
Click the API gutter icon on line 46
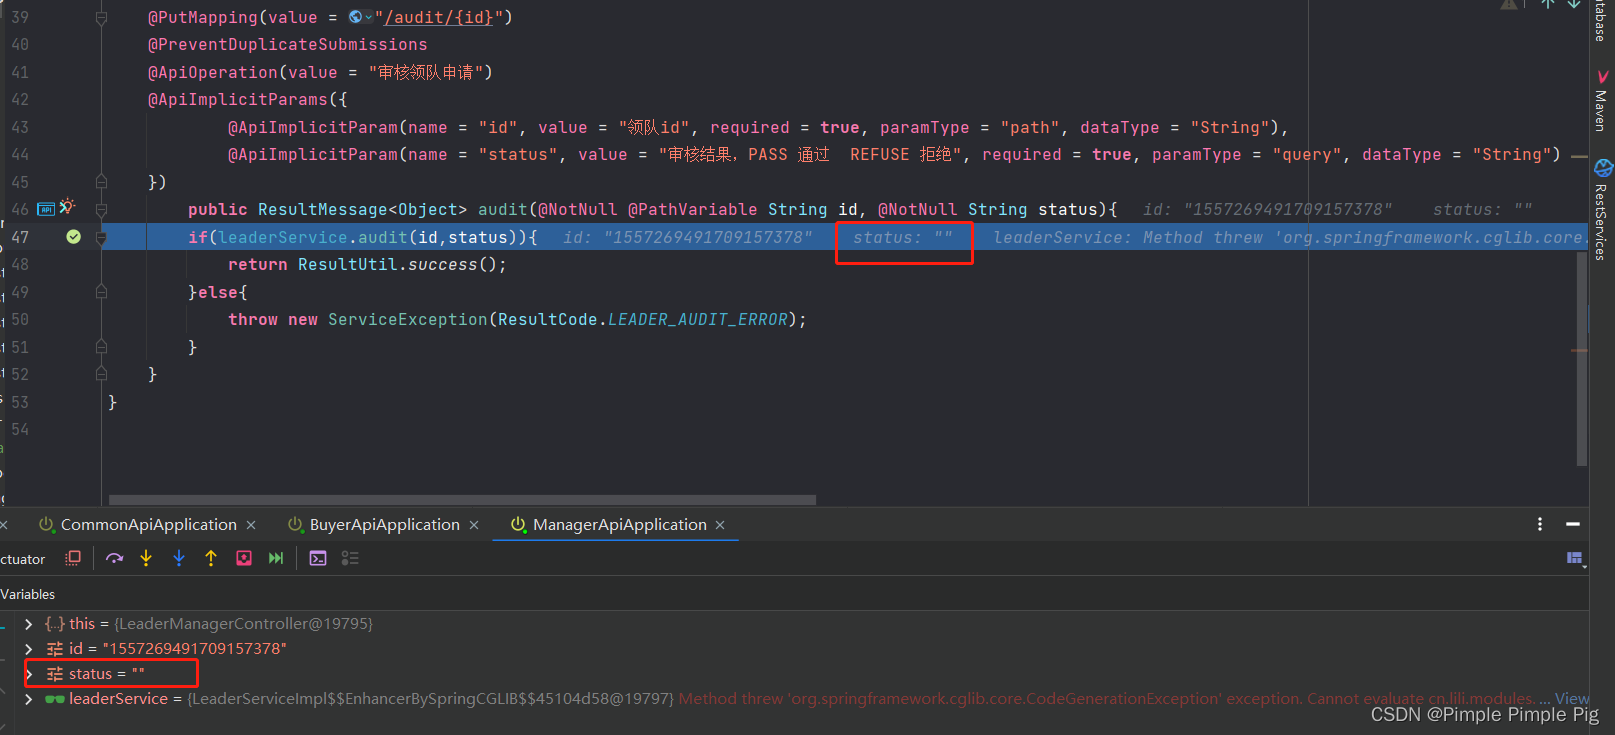tap(46, 209)
